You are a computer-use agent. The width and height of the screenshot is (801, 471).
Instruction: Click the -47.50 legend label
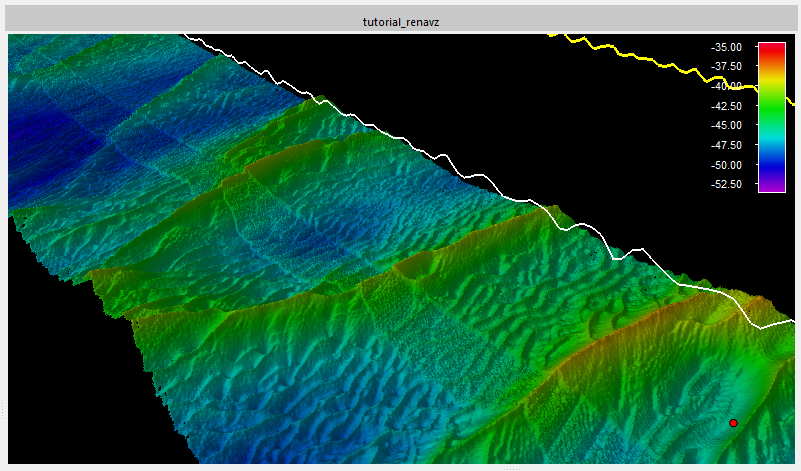point(726,145)
